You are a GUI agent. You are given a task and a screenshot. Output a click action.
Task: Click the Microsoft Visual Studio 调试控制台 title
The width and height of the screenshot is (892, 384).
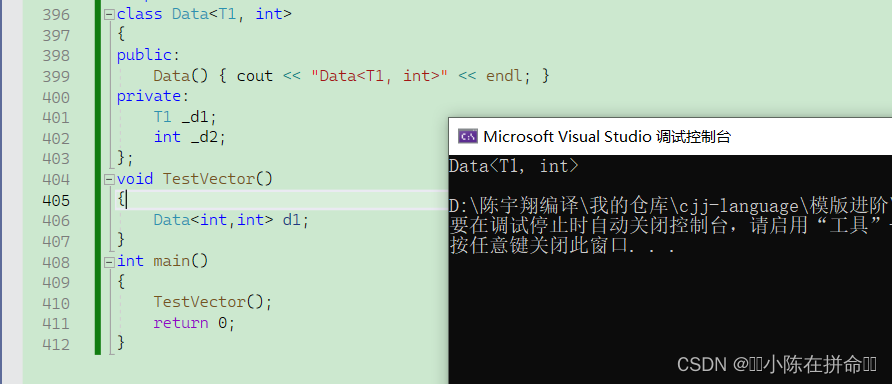(607, 137)
